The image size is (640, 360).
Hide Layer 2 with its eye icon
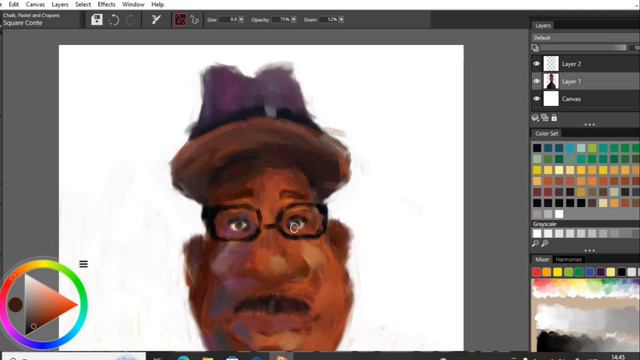[536, 64]
